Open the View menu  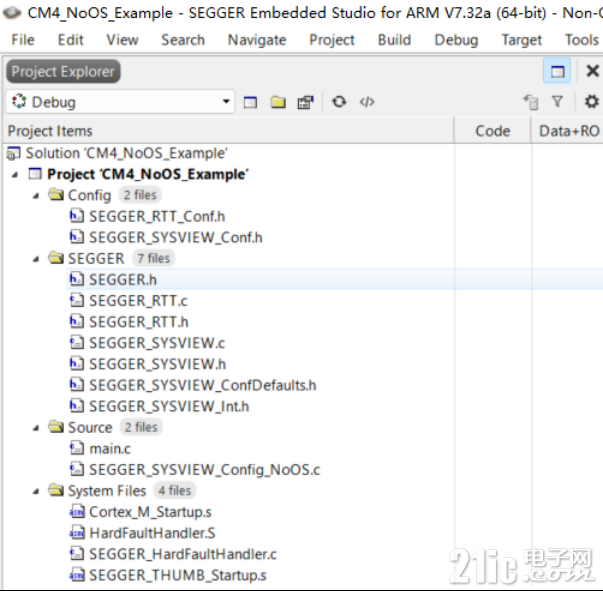[x=122, y=40]
